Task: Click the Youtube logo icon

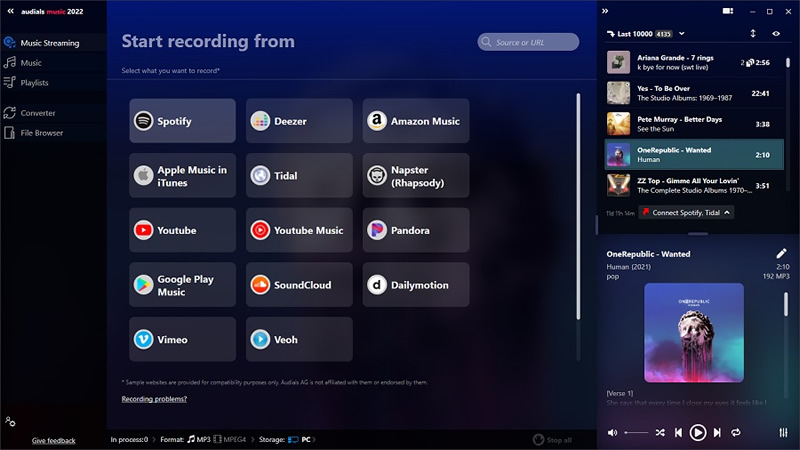Action: point(143,230)
